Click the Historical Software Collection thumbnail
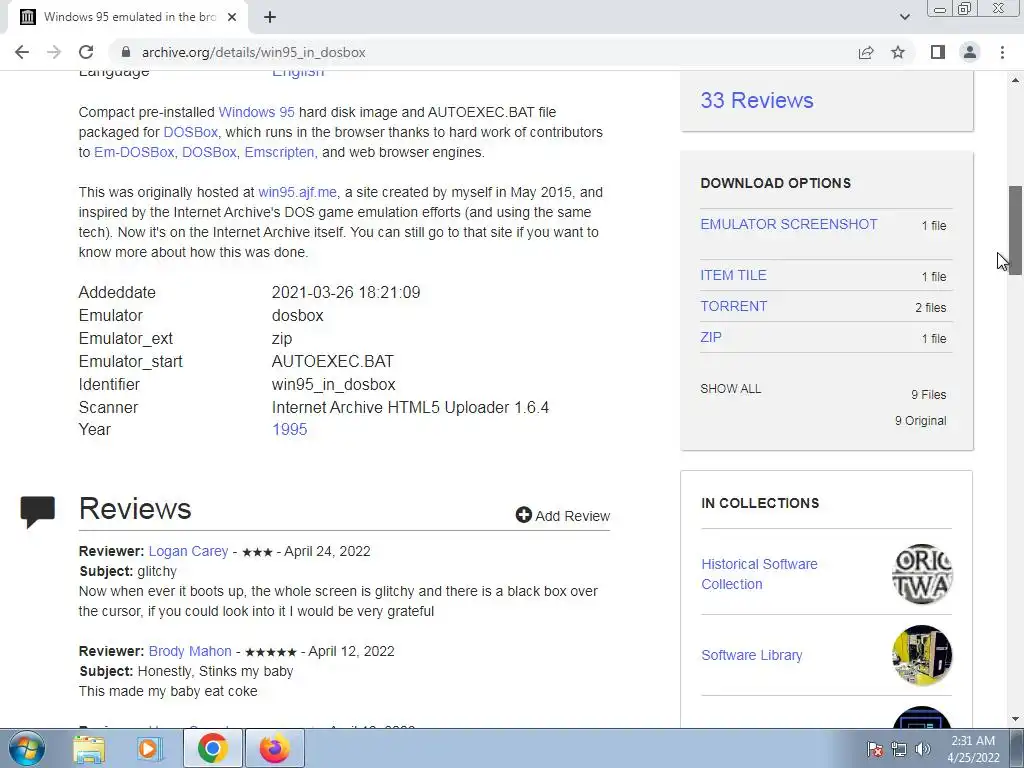Image resolution: width=1024 pixels, height=768 pixels. tap(922, 574)
